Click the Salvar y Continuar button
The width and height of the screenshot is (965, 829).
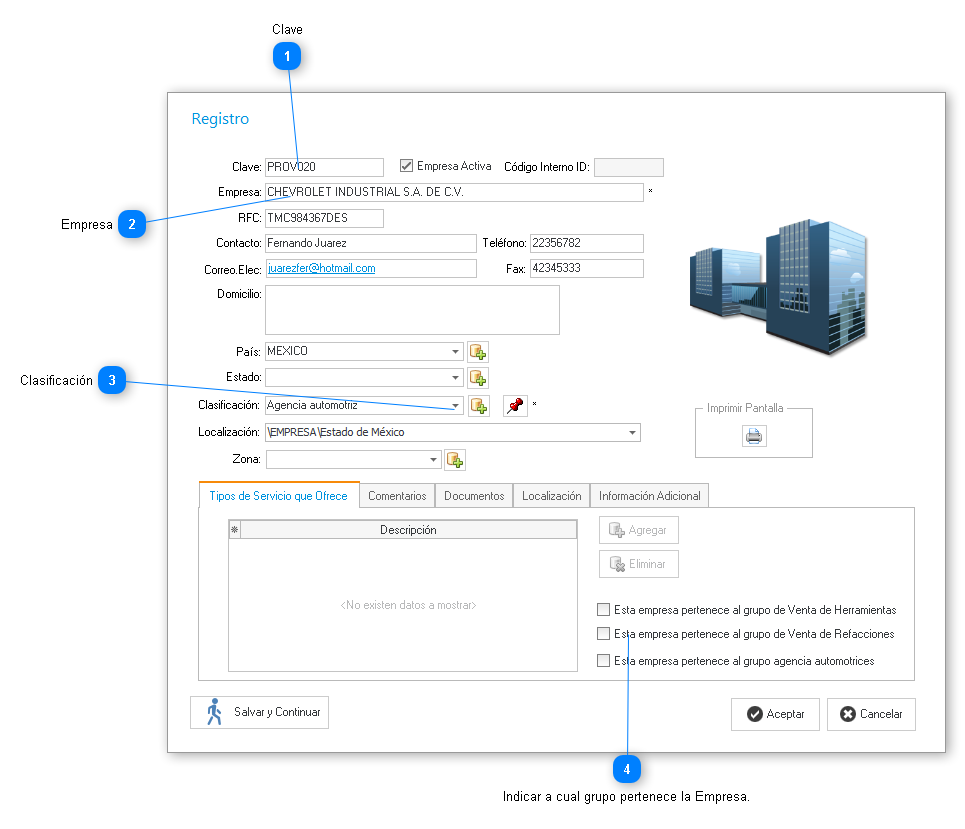coord(259,712)
